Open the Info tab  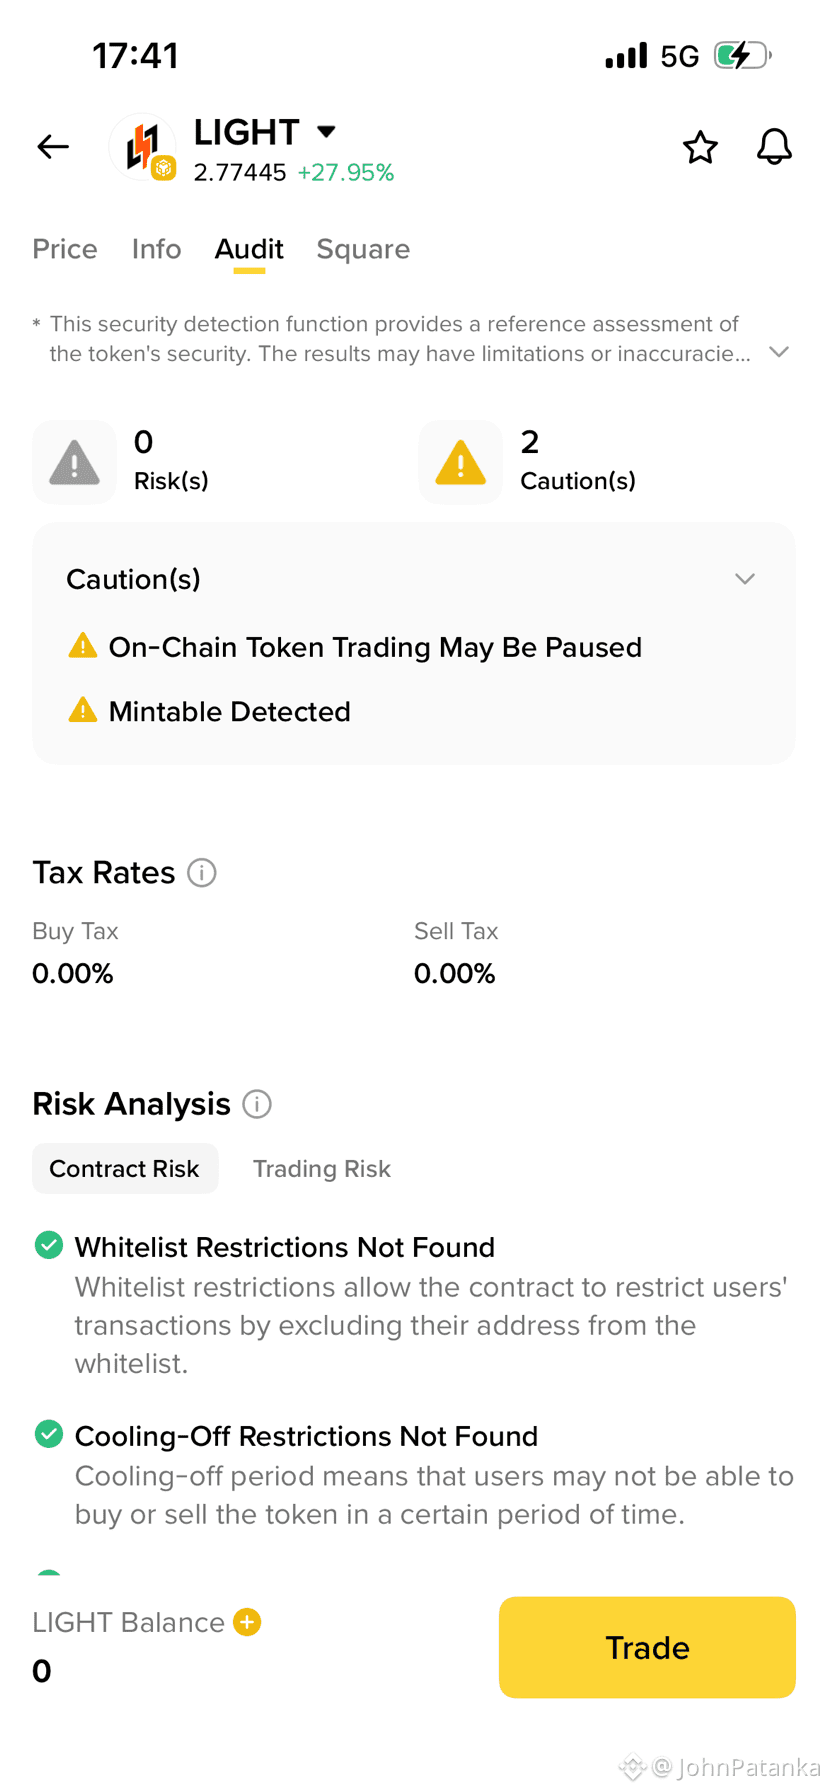click(x=156, y=249)
